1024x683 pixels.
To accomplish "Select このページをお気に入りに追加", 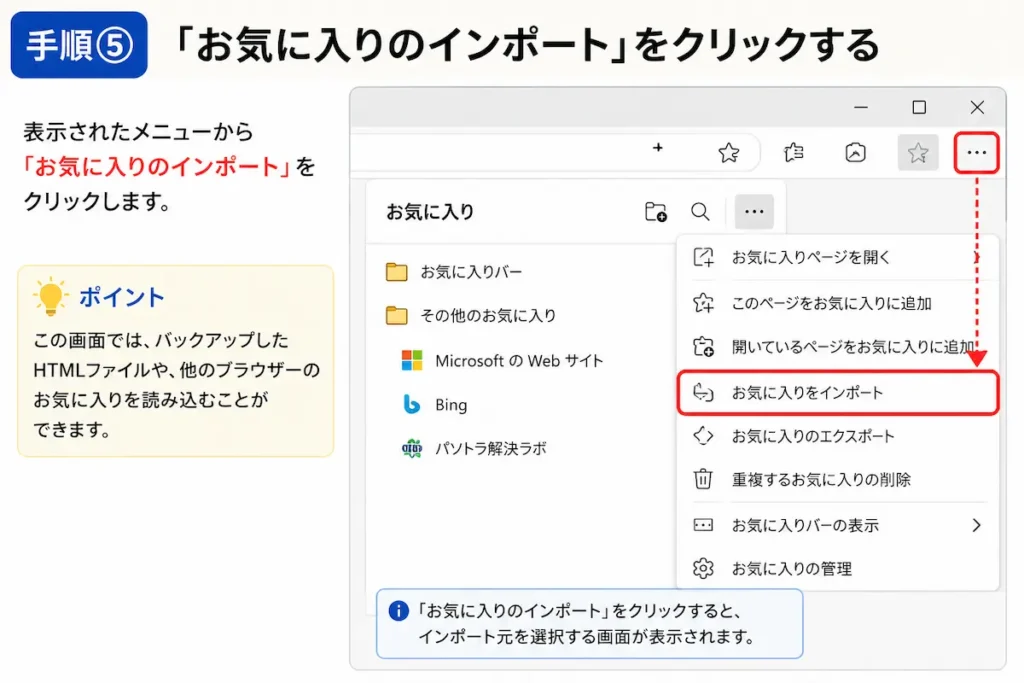I will tap(838, 303).
